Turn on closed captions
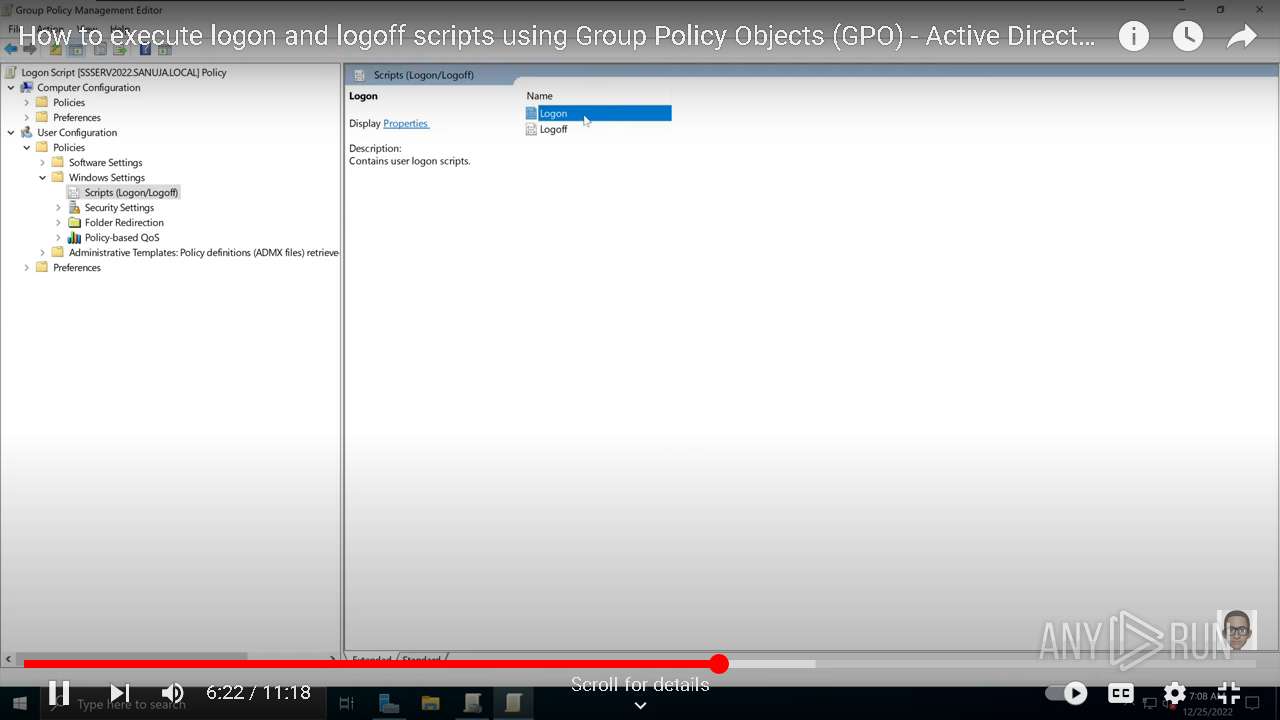The image size is (1280, 720). [x=1121, y=693]
